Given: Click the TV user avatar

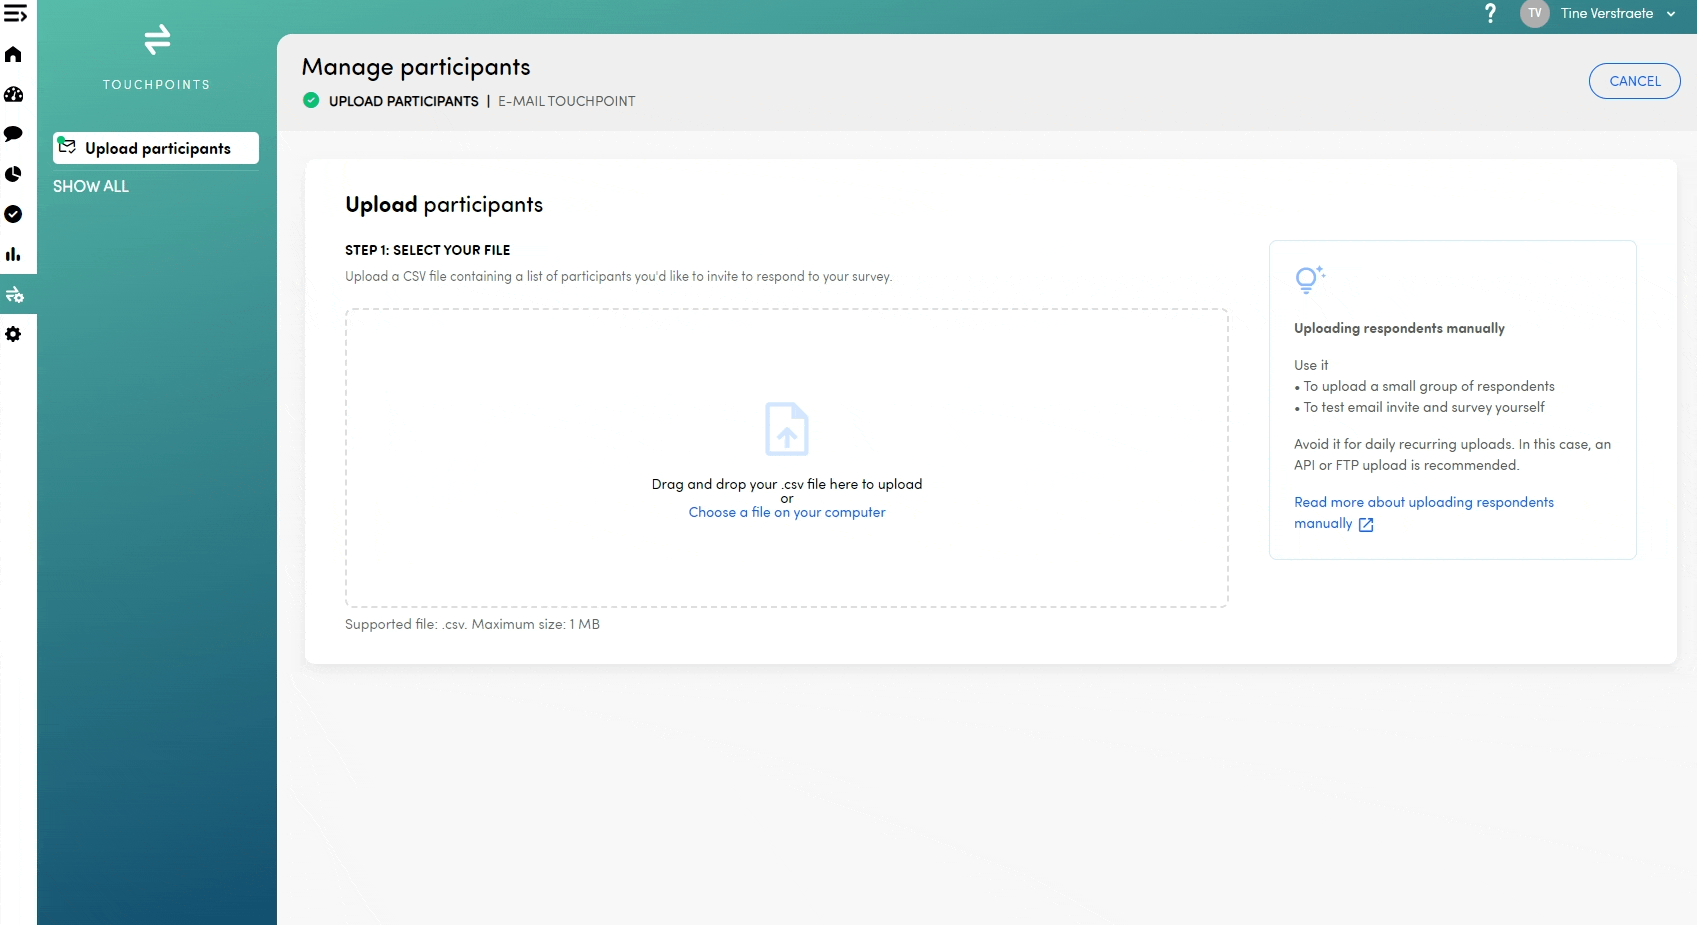Looking at the screenshot, I should point(1534,14).
